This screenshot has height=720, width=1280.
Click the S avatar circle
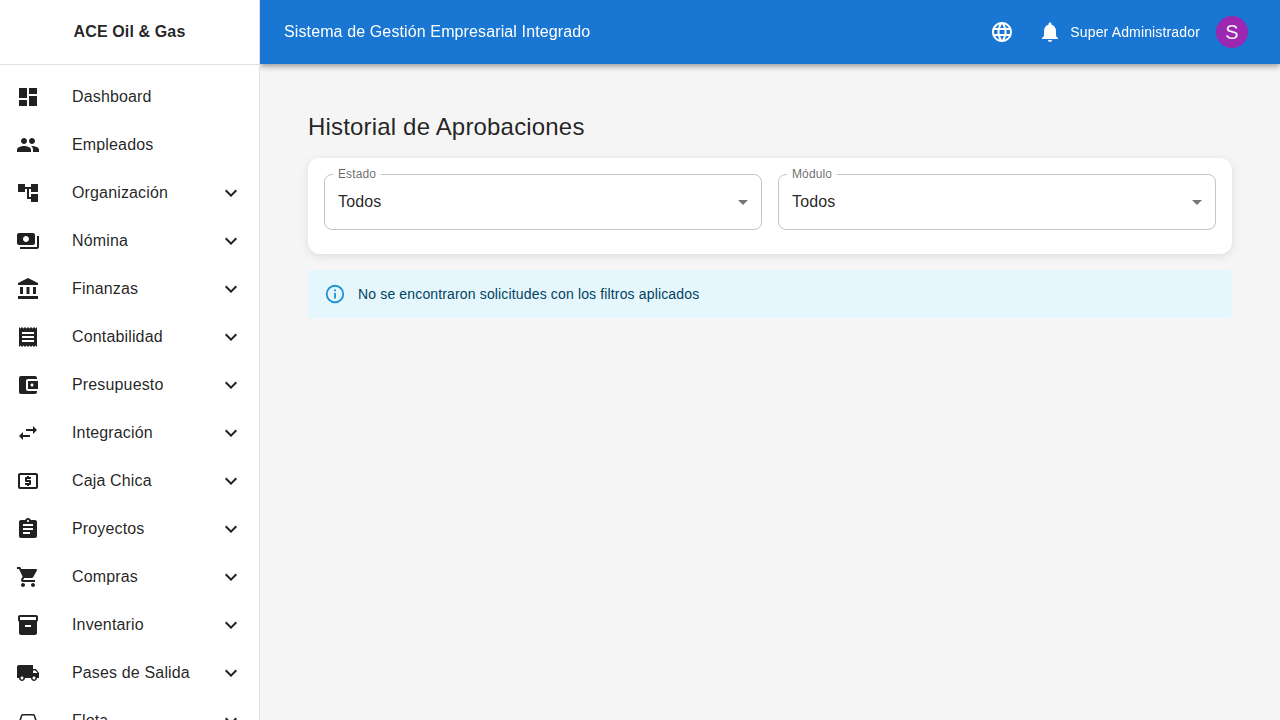tap(1232, 32)
